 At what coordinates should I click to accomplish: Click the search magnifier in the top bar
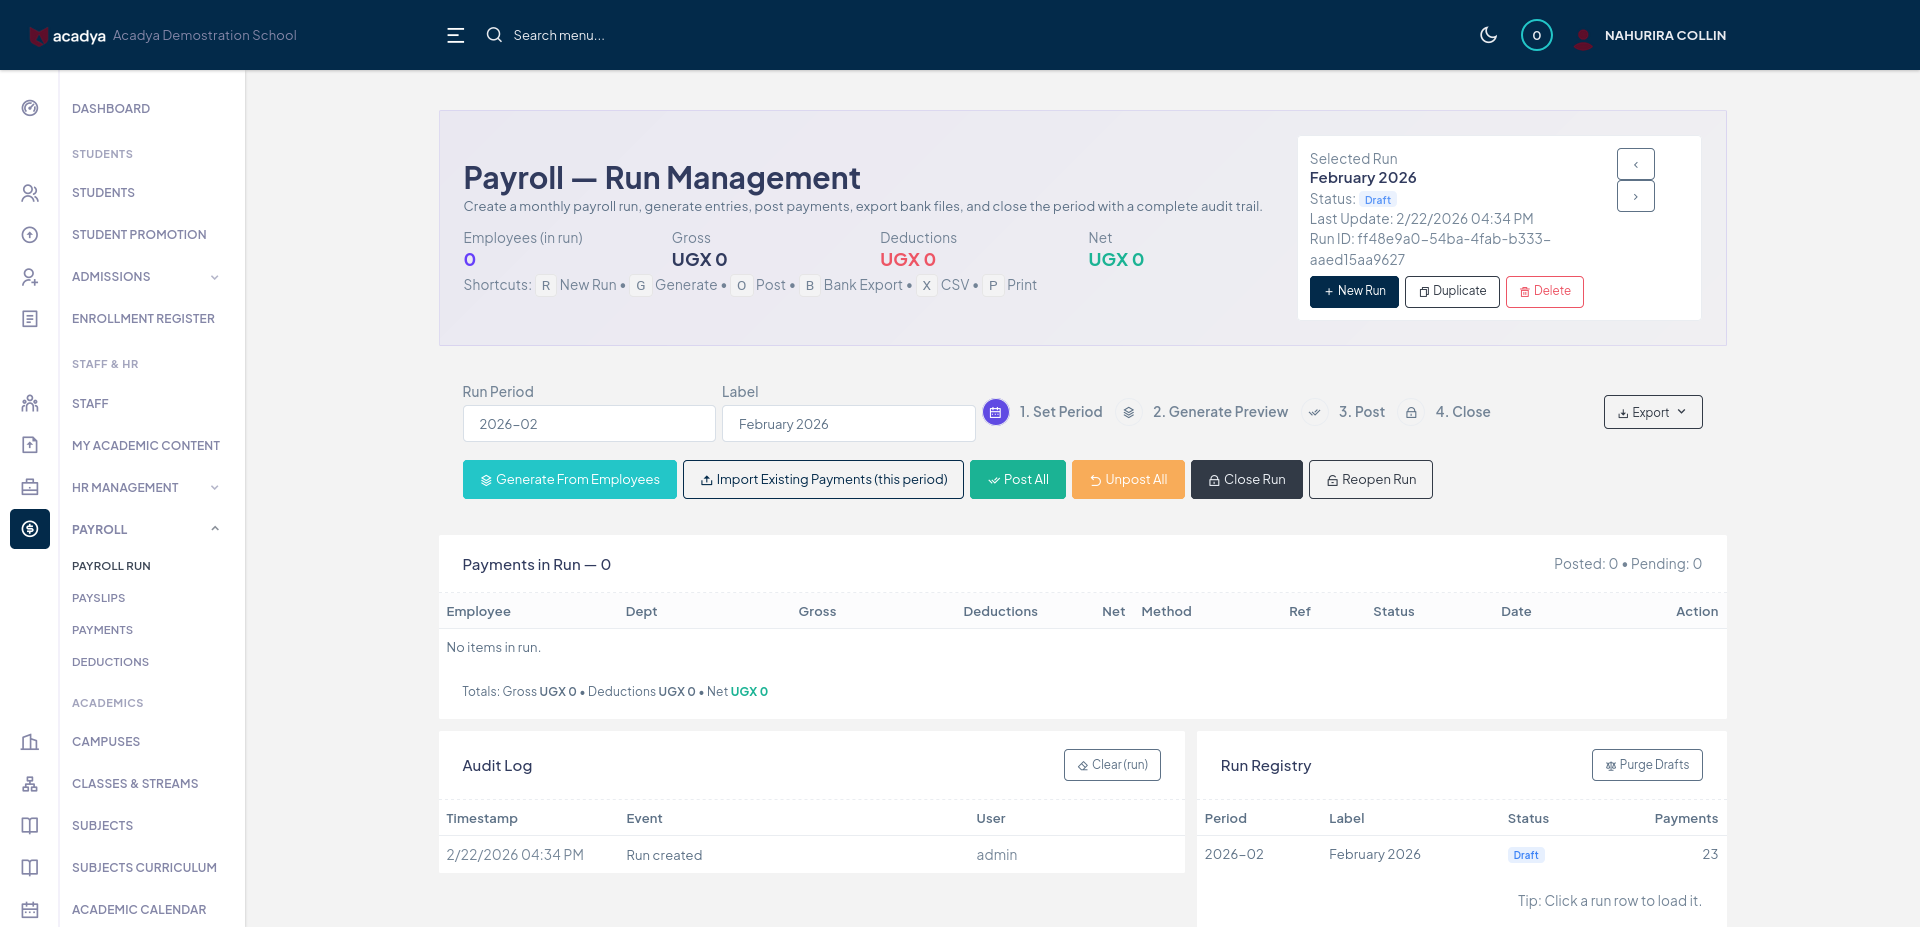pos(494,34)
